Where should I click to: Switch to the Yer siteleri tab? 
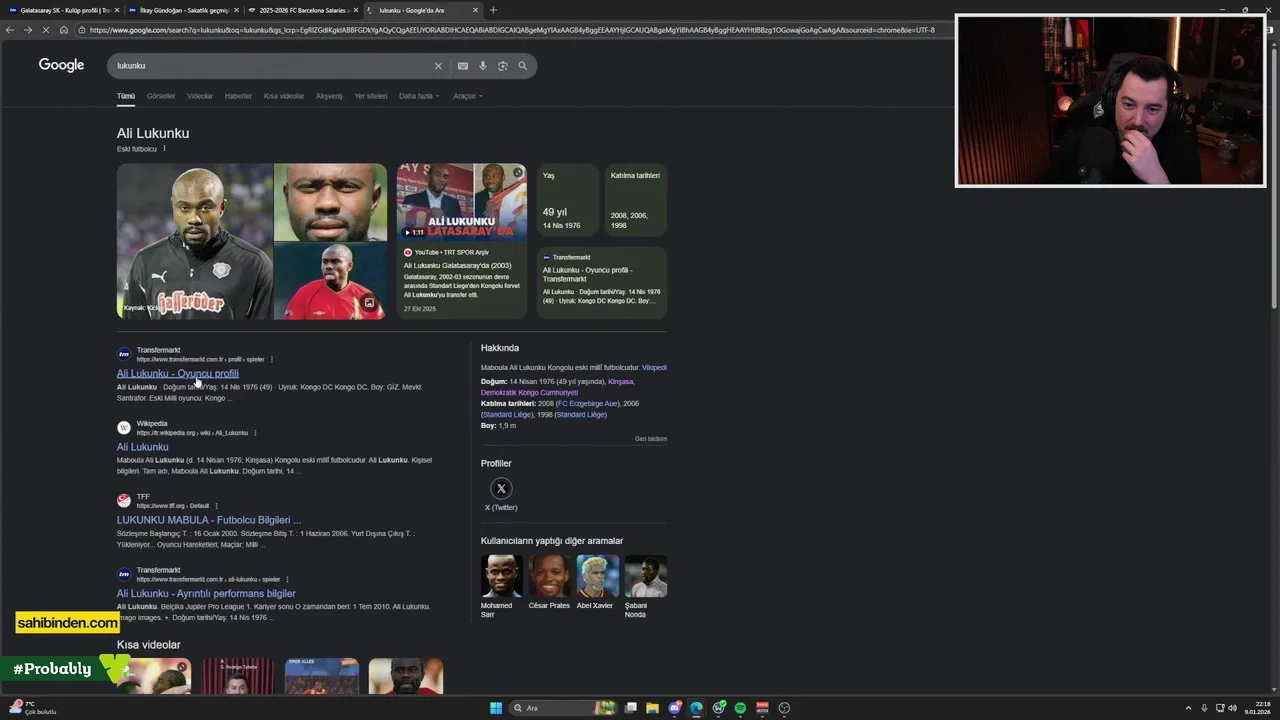click(x=370, y=96)
